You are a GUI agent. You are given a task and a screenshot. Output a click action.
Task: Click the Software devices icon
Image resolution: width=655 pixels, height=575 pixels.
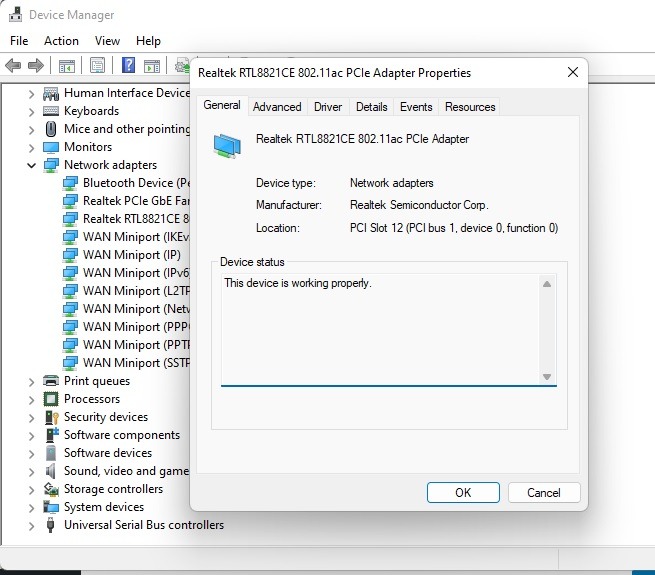pos(51,453)
